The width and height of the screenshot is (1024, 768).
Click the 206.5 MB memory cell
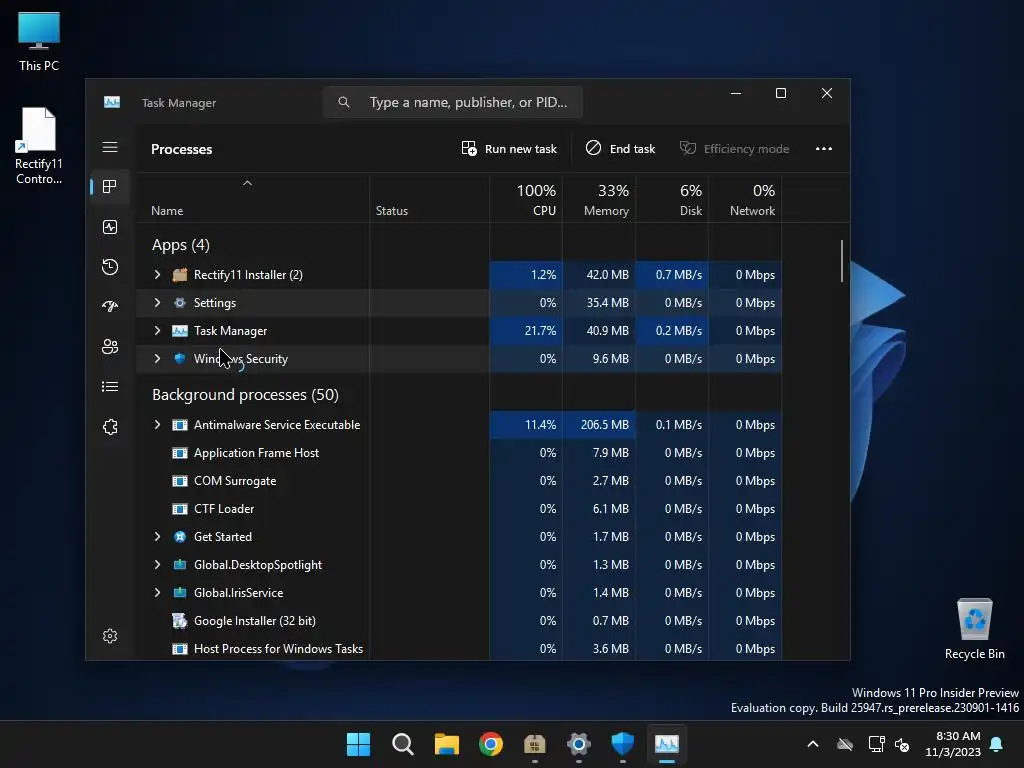pos(599,424)
